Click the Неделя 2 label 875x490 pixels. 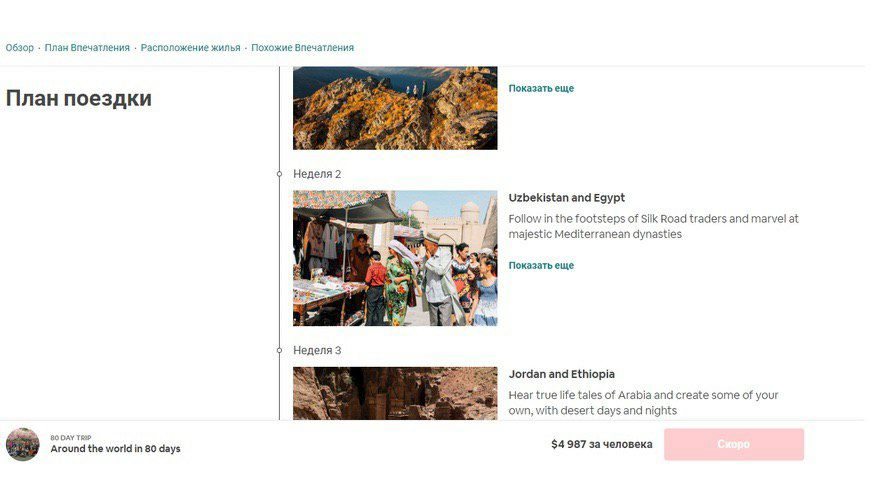317,174
